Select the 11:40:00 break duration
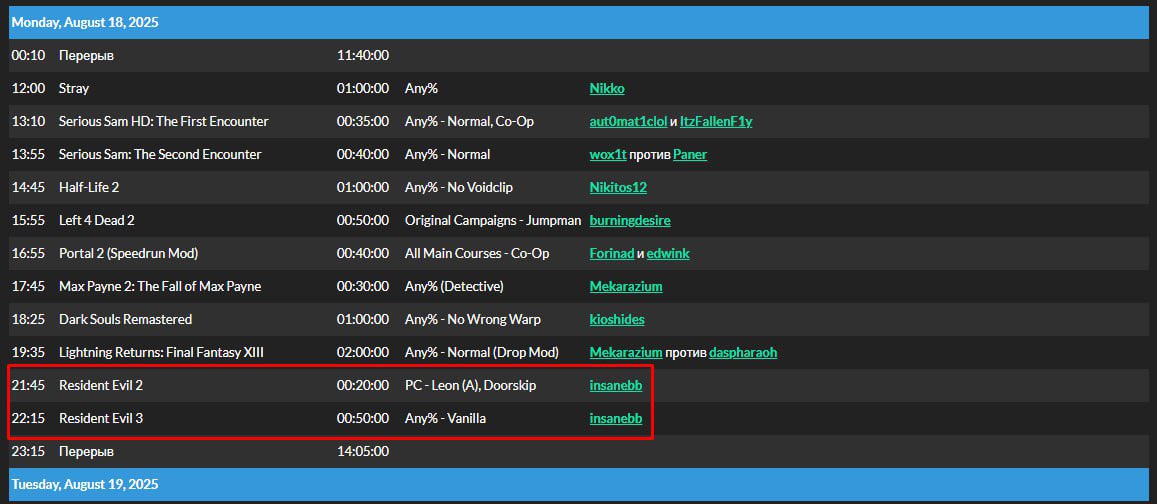The image size is (1157, 504). coord(363,55)
